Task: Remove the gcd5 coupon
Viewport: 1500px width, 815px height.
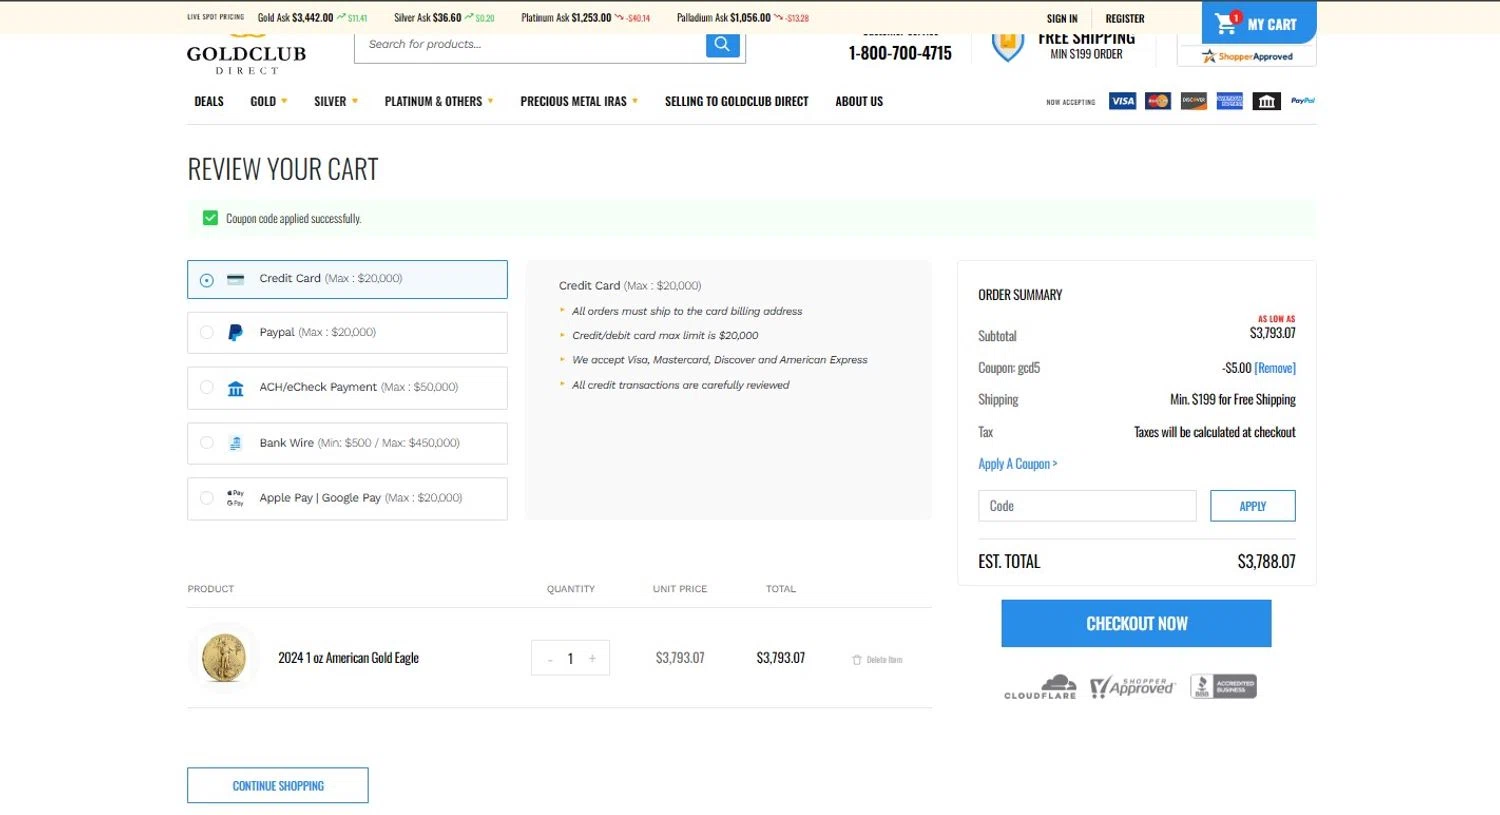Action: pos(1275,368)
